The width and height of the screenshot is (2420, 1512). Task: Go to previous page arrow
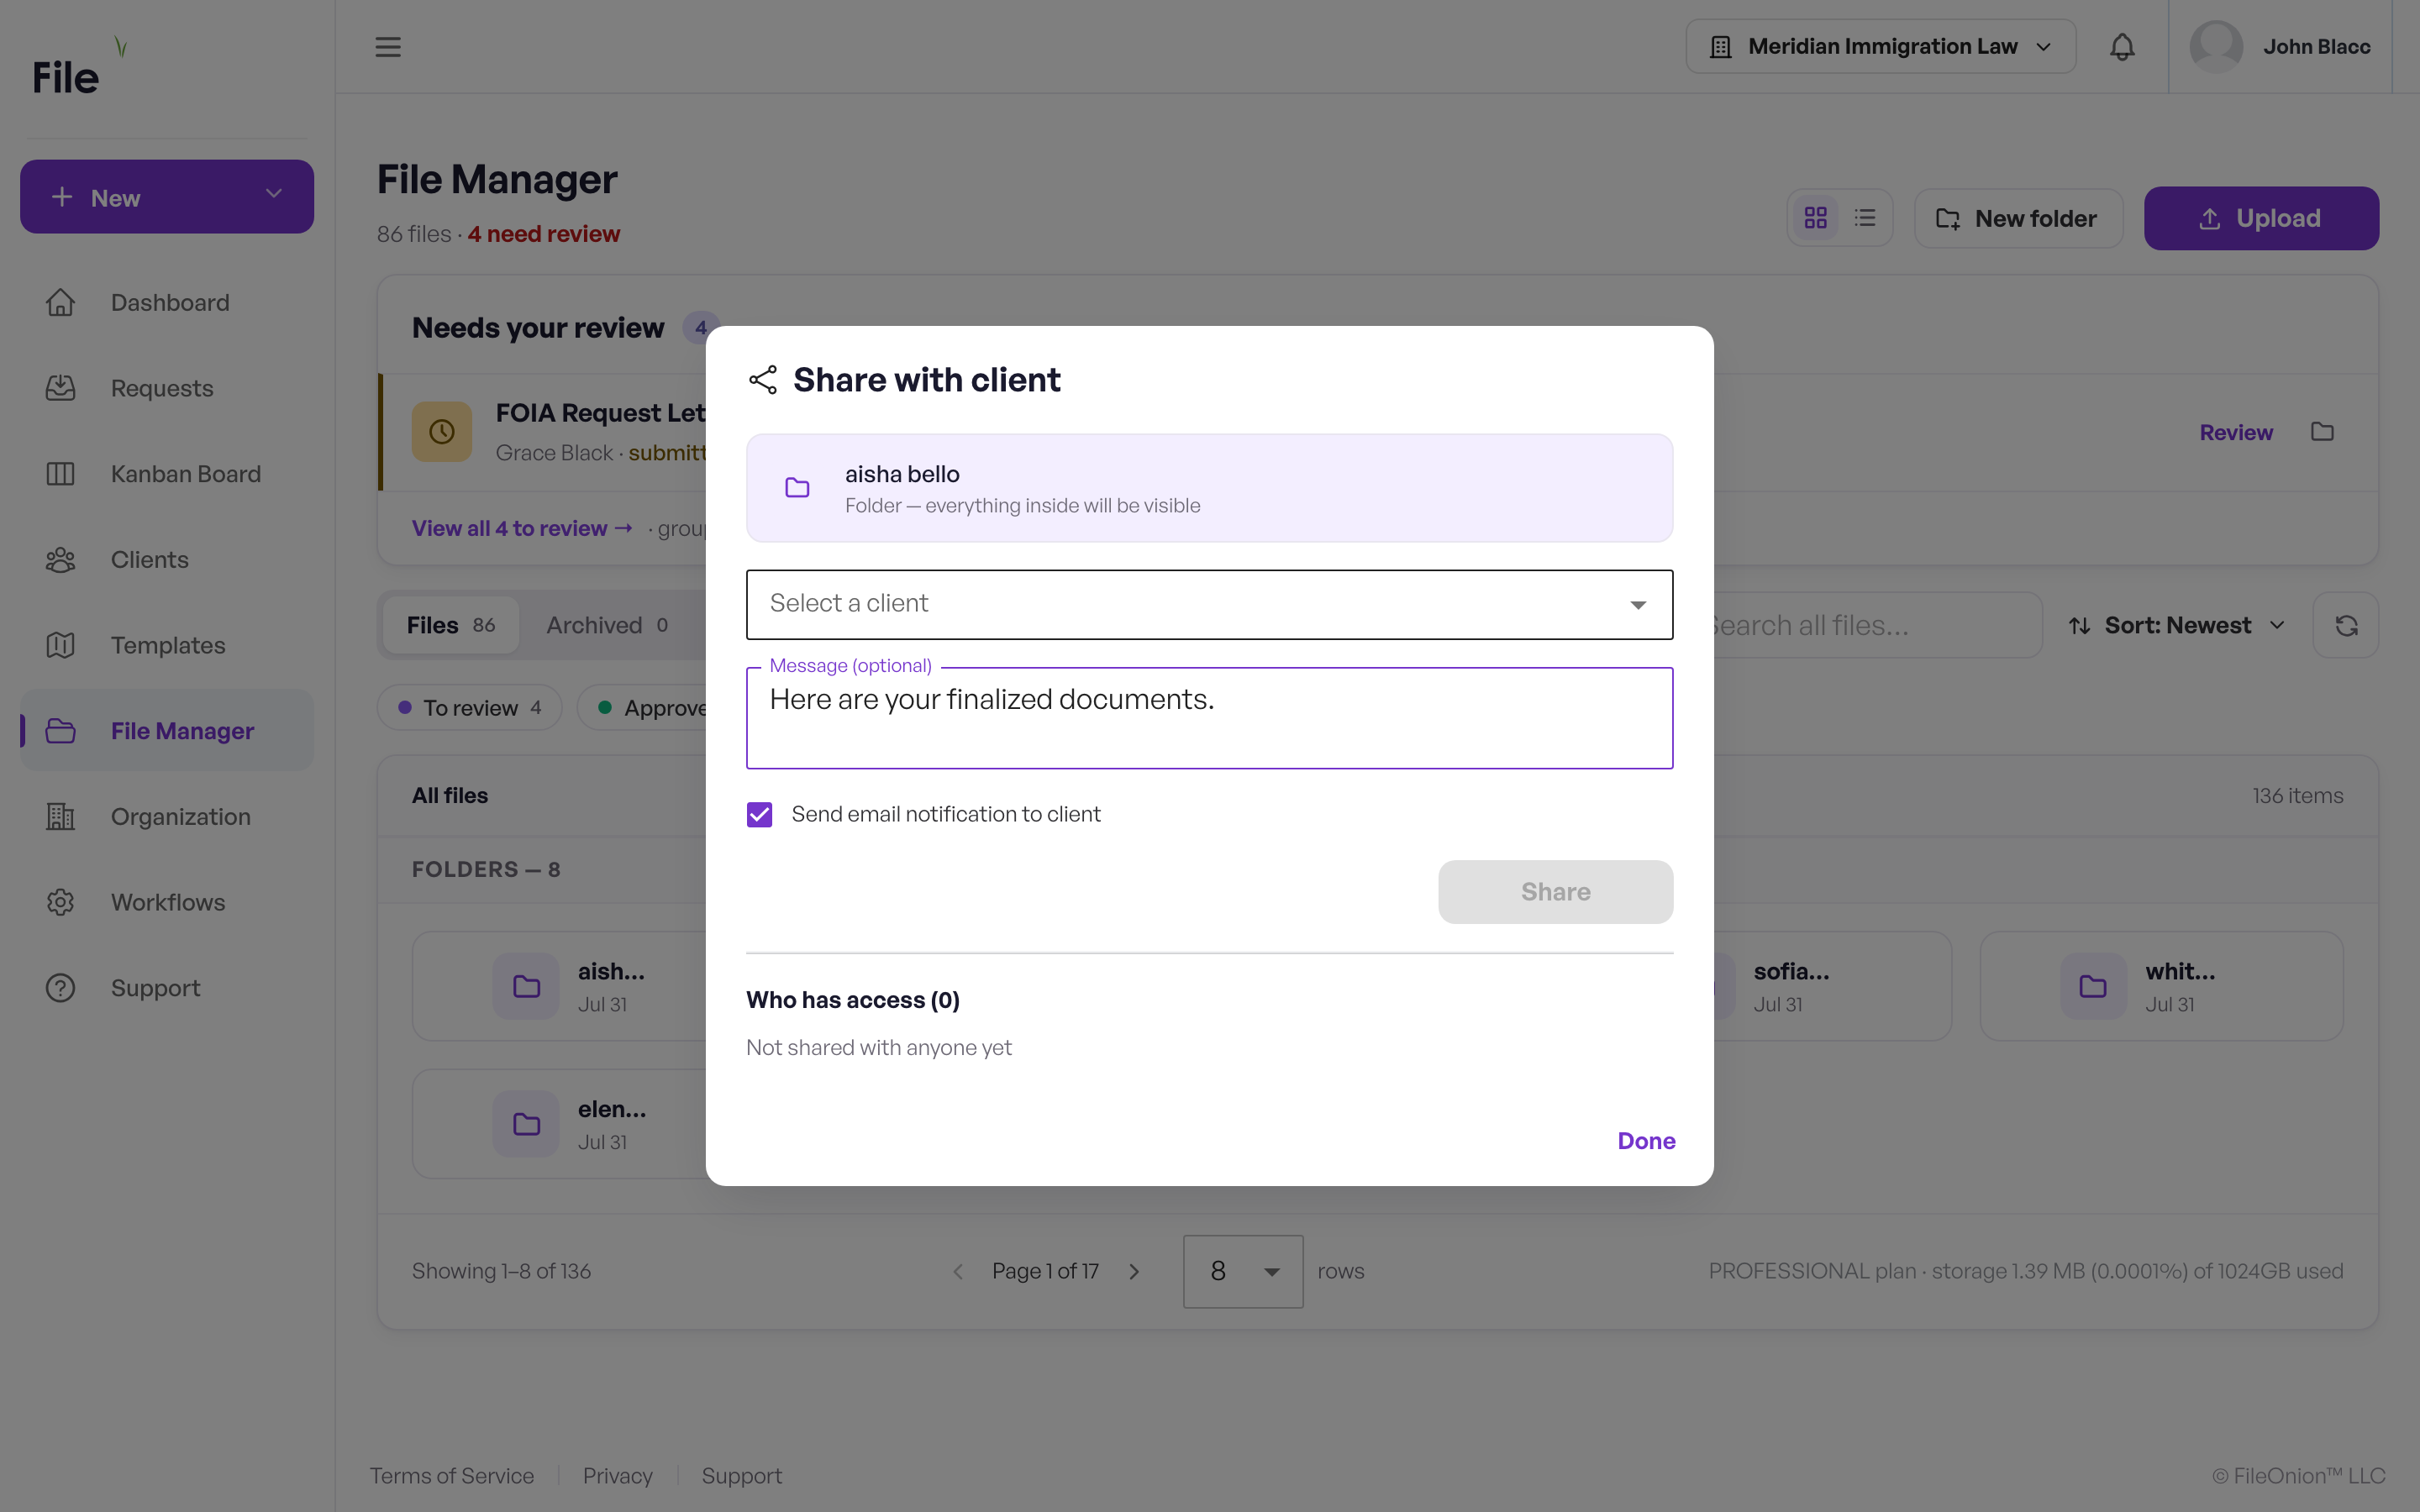coord(958,1271)
